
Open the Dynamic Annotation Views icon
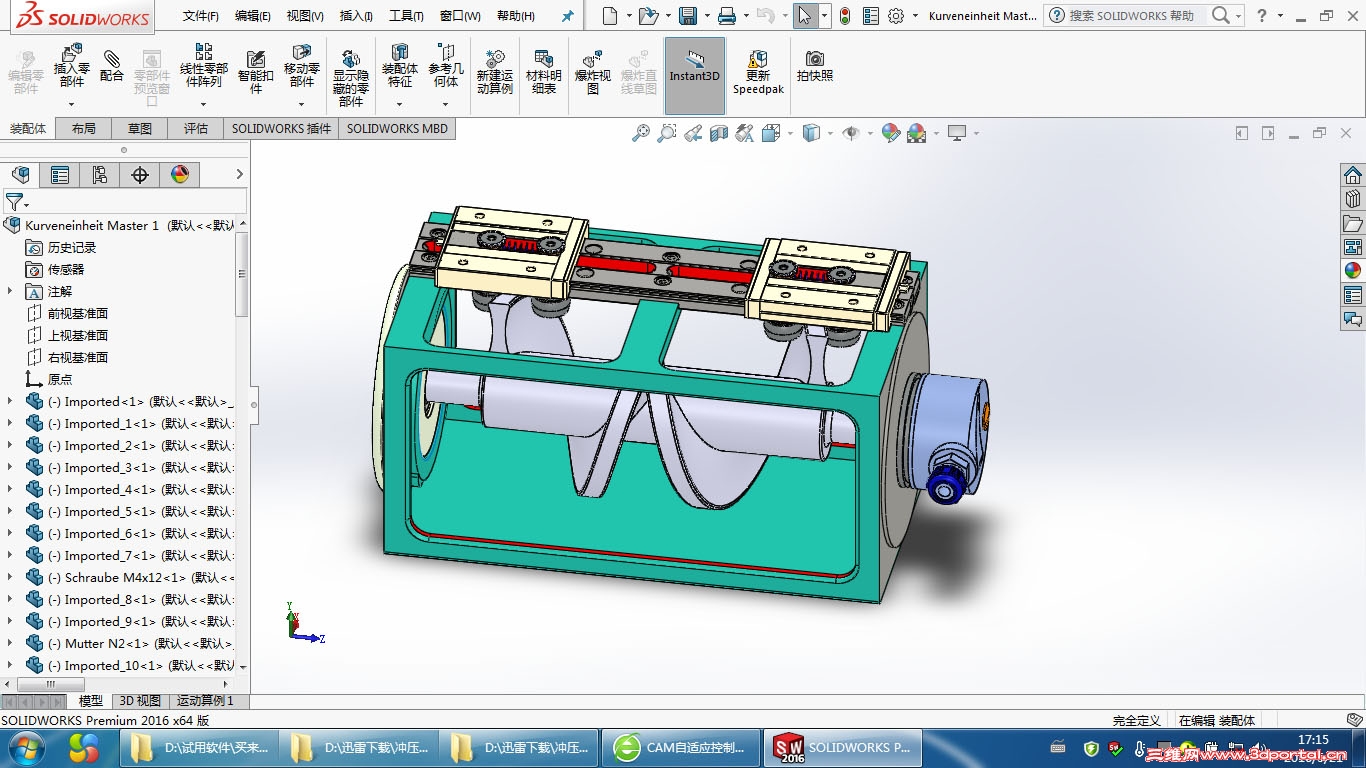[745, 133]
